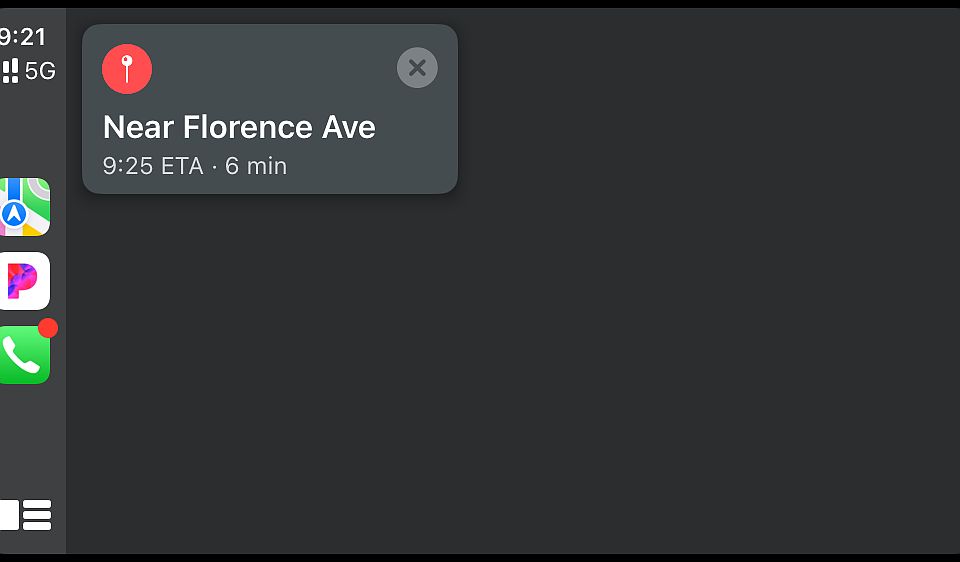This screenshot has width=960, height=562.
Task: Tap the white square half of the dashboard icon
Action: pos(9,515)
